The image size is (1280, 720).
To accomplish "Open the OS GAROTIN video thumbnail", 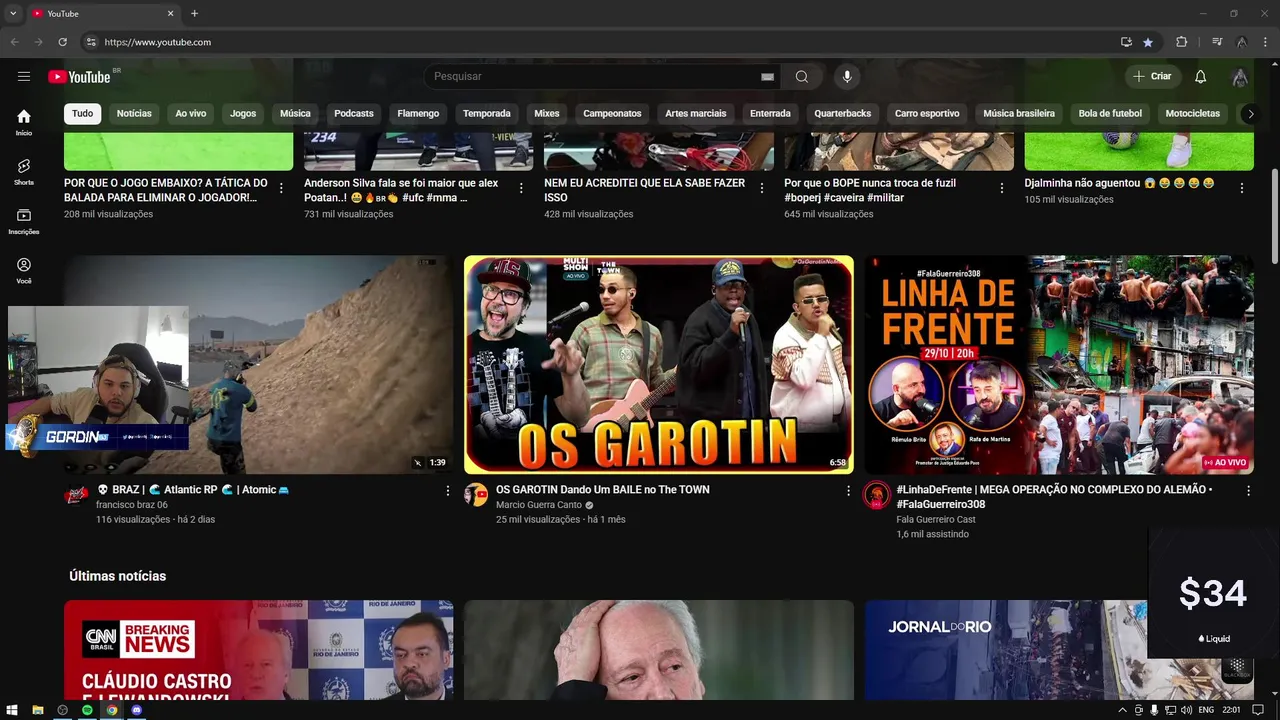I will pyautogui.click(x=659, y=365).
